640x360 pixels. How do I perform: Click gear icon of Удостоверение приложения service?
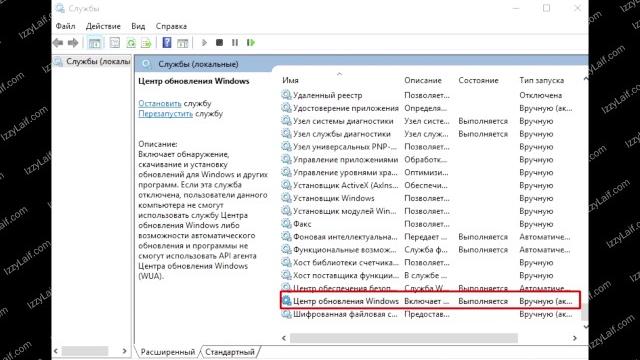(286, 108)
